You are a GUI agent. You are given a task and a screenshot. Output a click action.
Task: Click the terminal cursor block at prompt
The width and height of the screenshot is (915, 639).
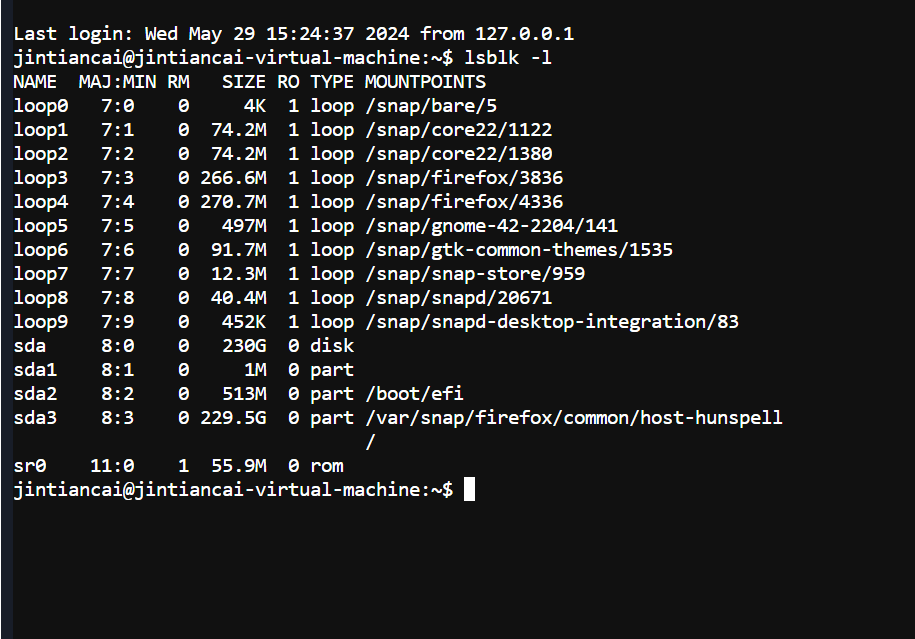point(469,489)
